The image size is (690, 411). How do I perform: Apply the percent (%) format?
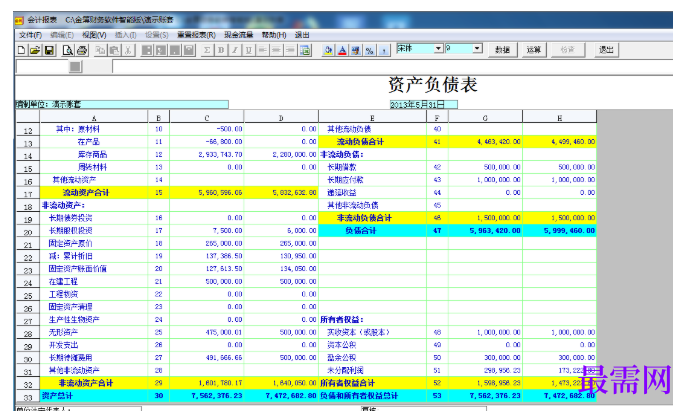pos(370,50)
